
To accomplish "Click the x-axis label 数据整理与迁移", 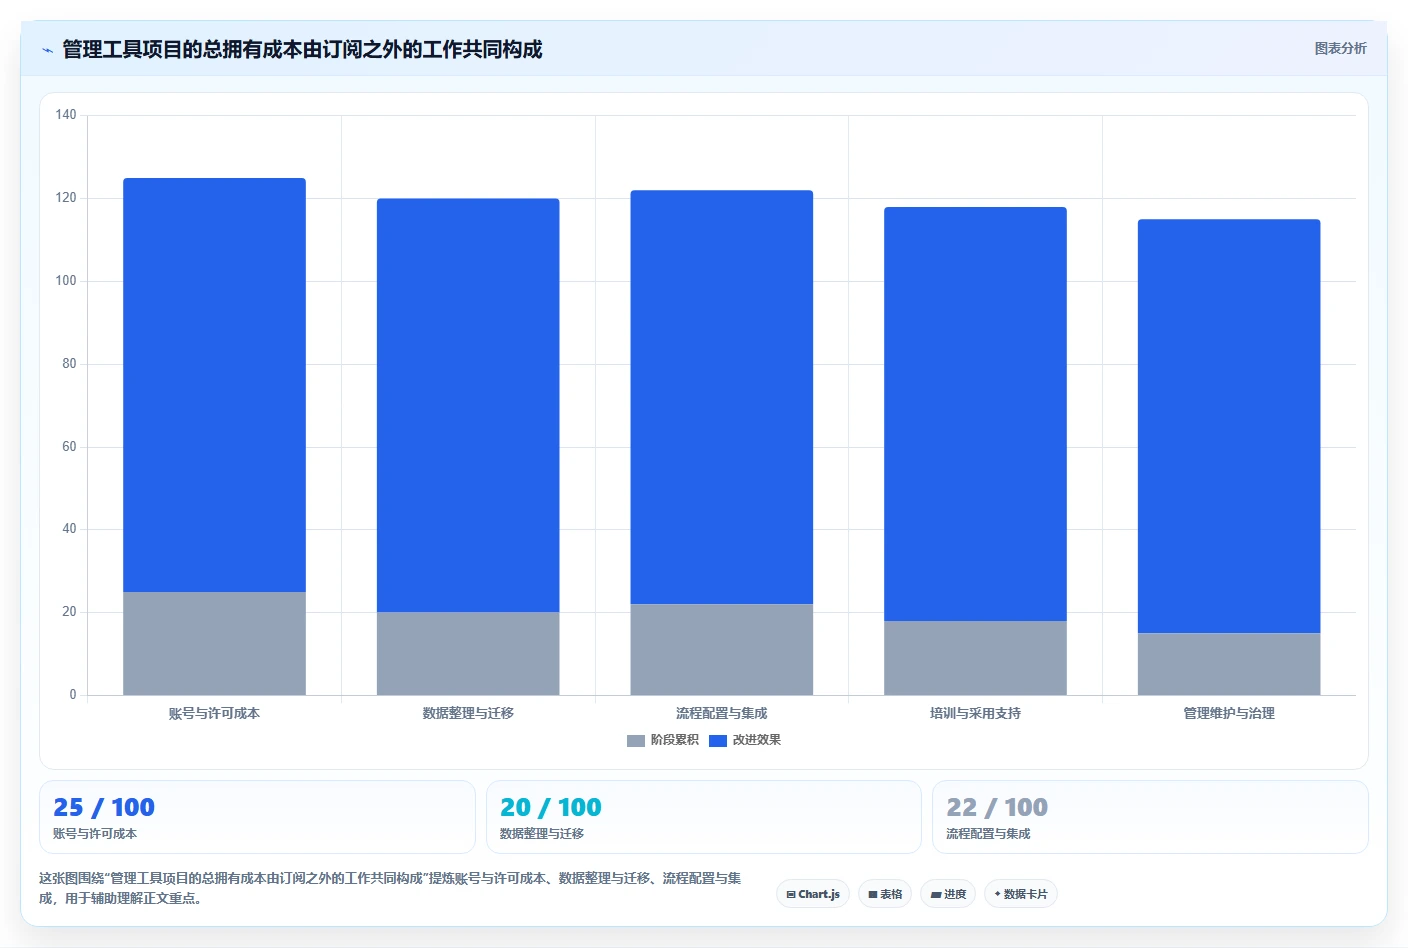I will pyautogui.click(x=468, y=713).
